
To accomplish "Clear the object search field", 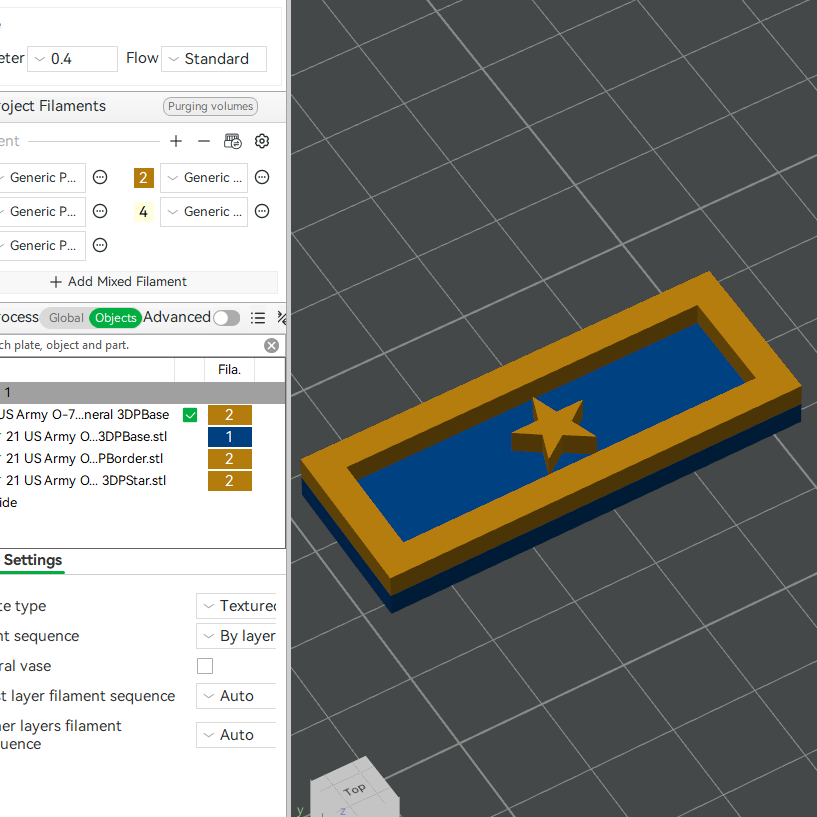I will point(271,345).
